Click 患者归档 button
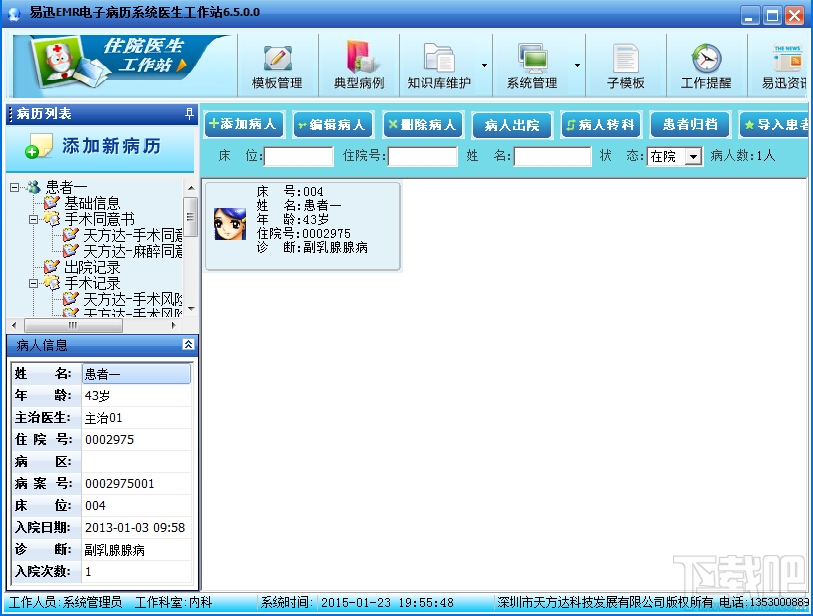Screen dimensions: 813x616 pyautogui.click(x=690, y=125)
